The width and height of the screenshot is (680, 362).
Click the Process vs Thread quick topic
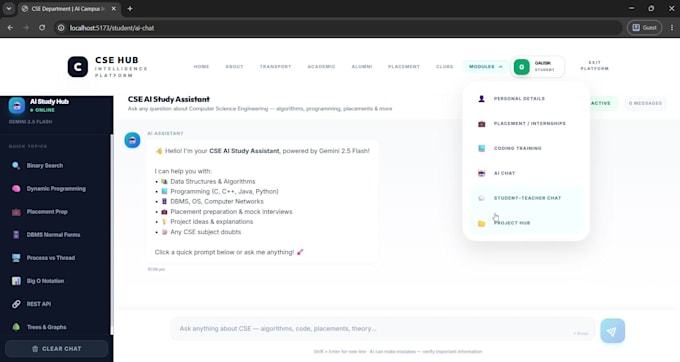56,258
